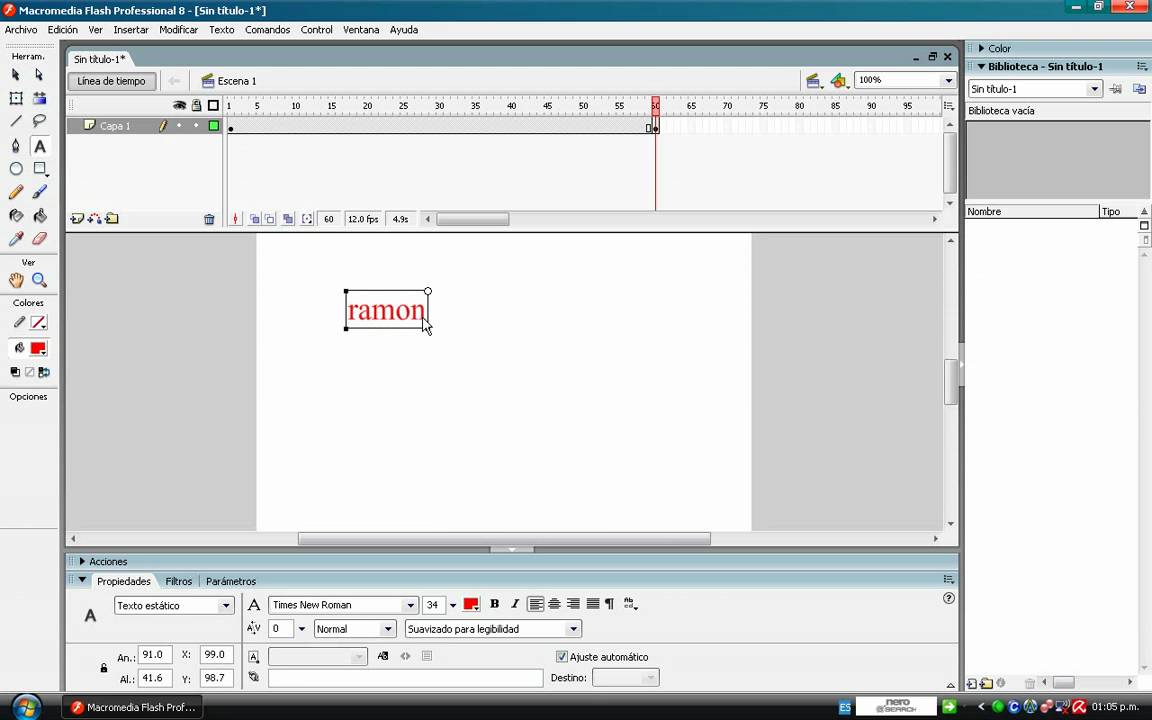Viewport: 1152px width, 720px height.
Task: Open the text fill color swatch
Action: (x=471, y=605)
